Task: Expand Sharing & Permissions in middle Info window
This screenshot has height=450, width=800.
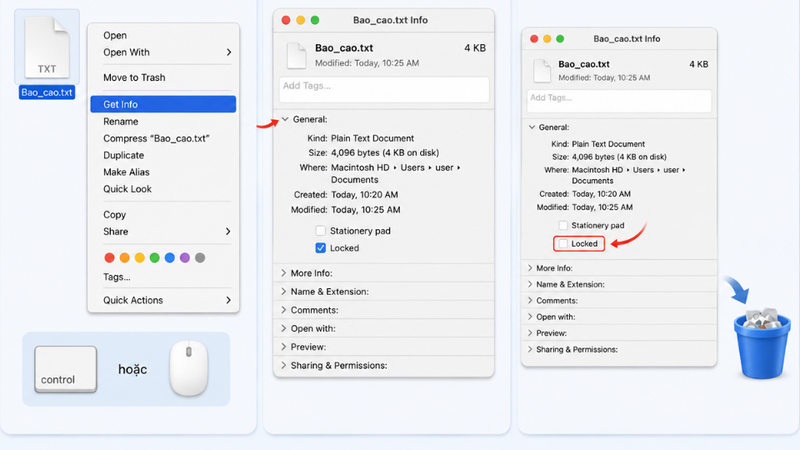Action: 284,365
